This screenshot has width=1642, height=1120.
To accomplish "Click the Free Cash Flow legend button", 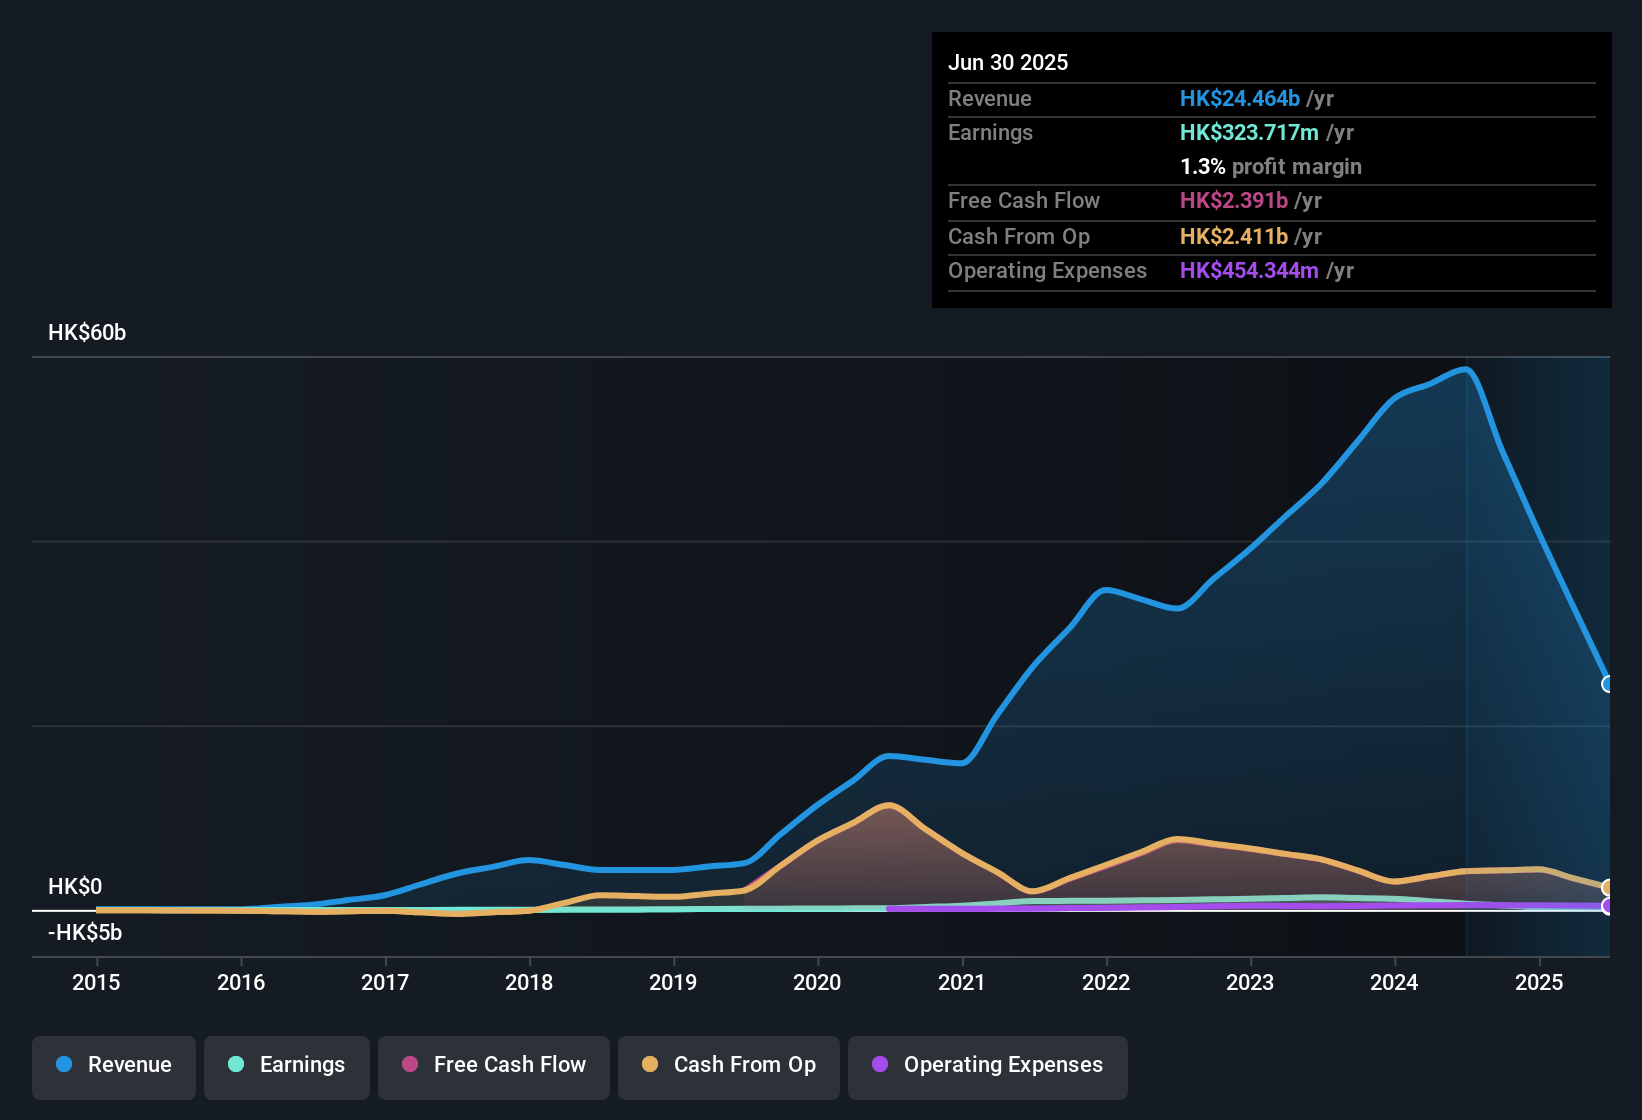I will (493, 1065).
